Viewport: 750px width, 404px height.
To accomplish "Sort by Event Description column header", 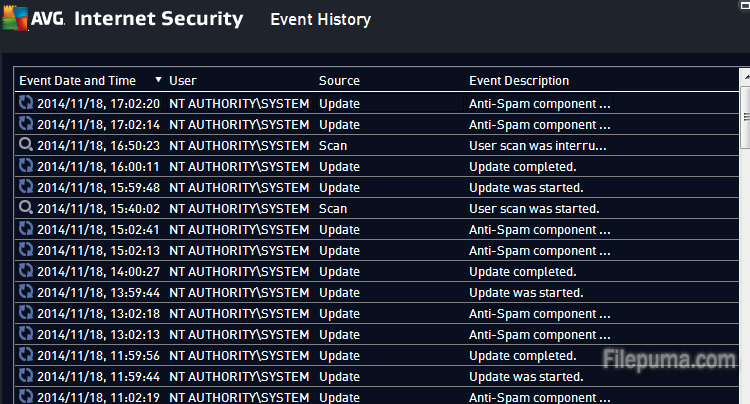I will click(519, 80).
